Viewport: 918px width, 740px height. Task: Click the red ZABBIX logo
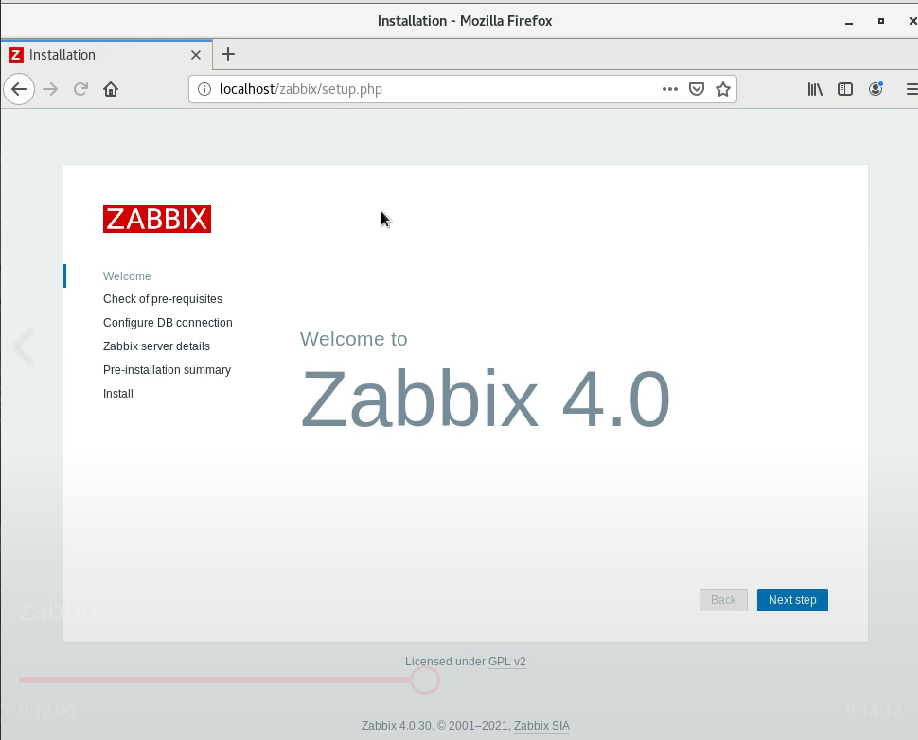tap(157, 219)
